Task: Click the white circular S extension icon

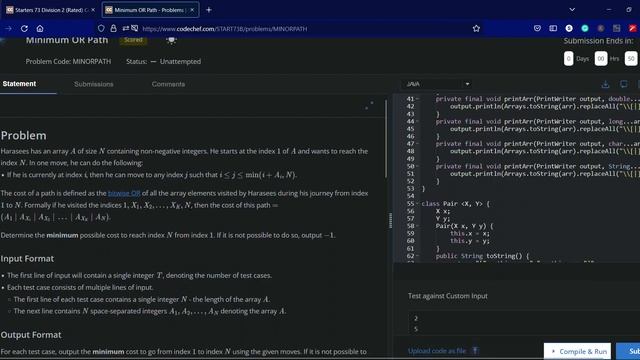Action: click(x=569, y=28)
